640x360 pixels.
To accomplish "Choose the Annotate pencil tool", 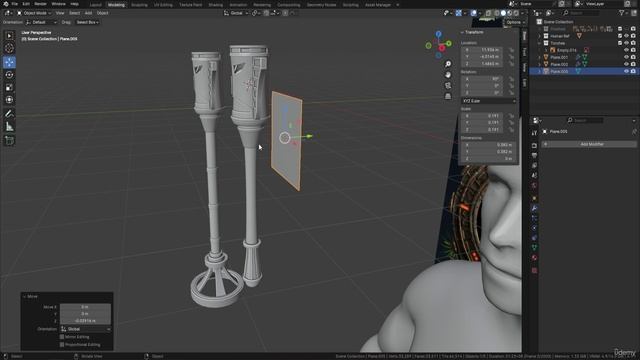I will point(9,114).
